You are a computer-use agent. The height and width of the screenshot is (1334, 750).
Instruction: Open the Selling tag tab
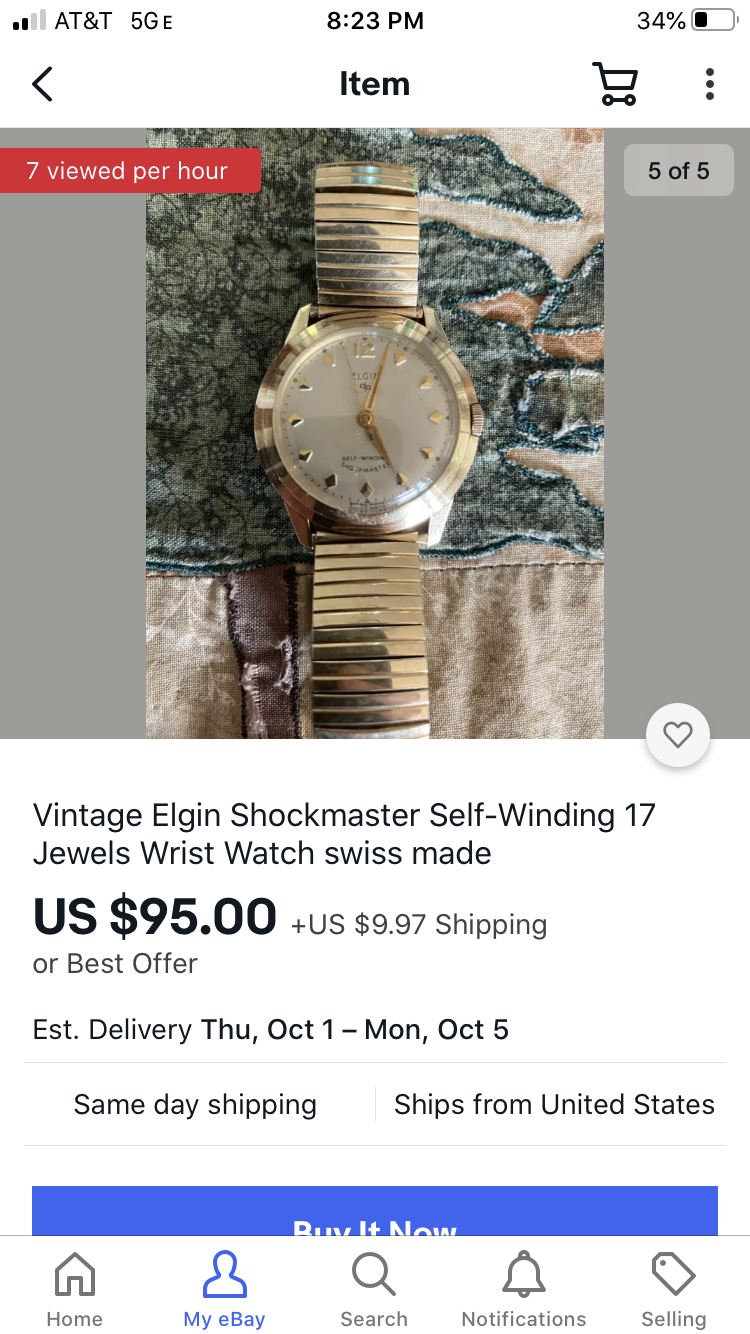coord(674,1289)
